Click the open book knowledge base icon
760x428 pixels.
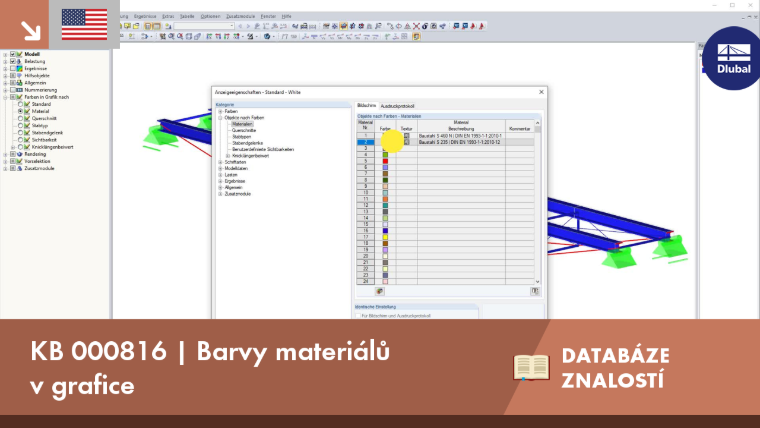[x=531, y=367]
